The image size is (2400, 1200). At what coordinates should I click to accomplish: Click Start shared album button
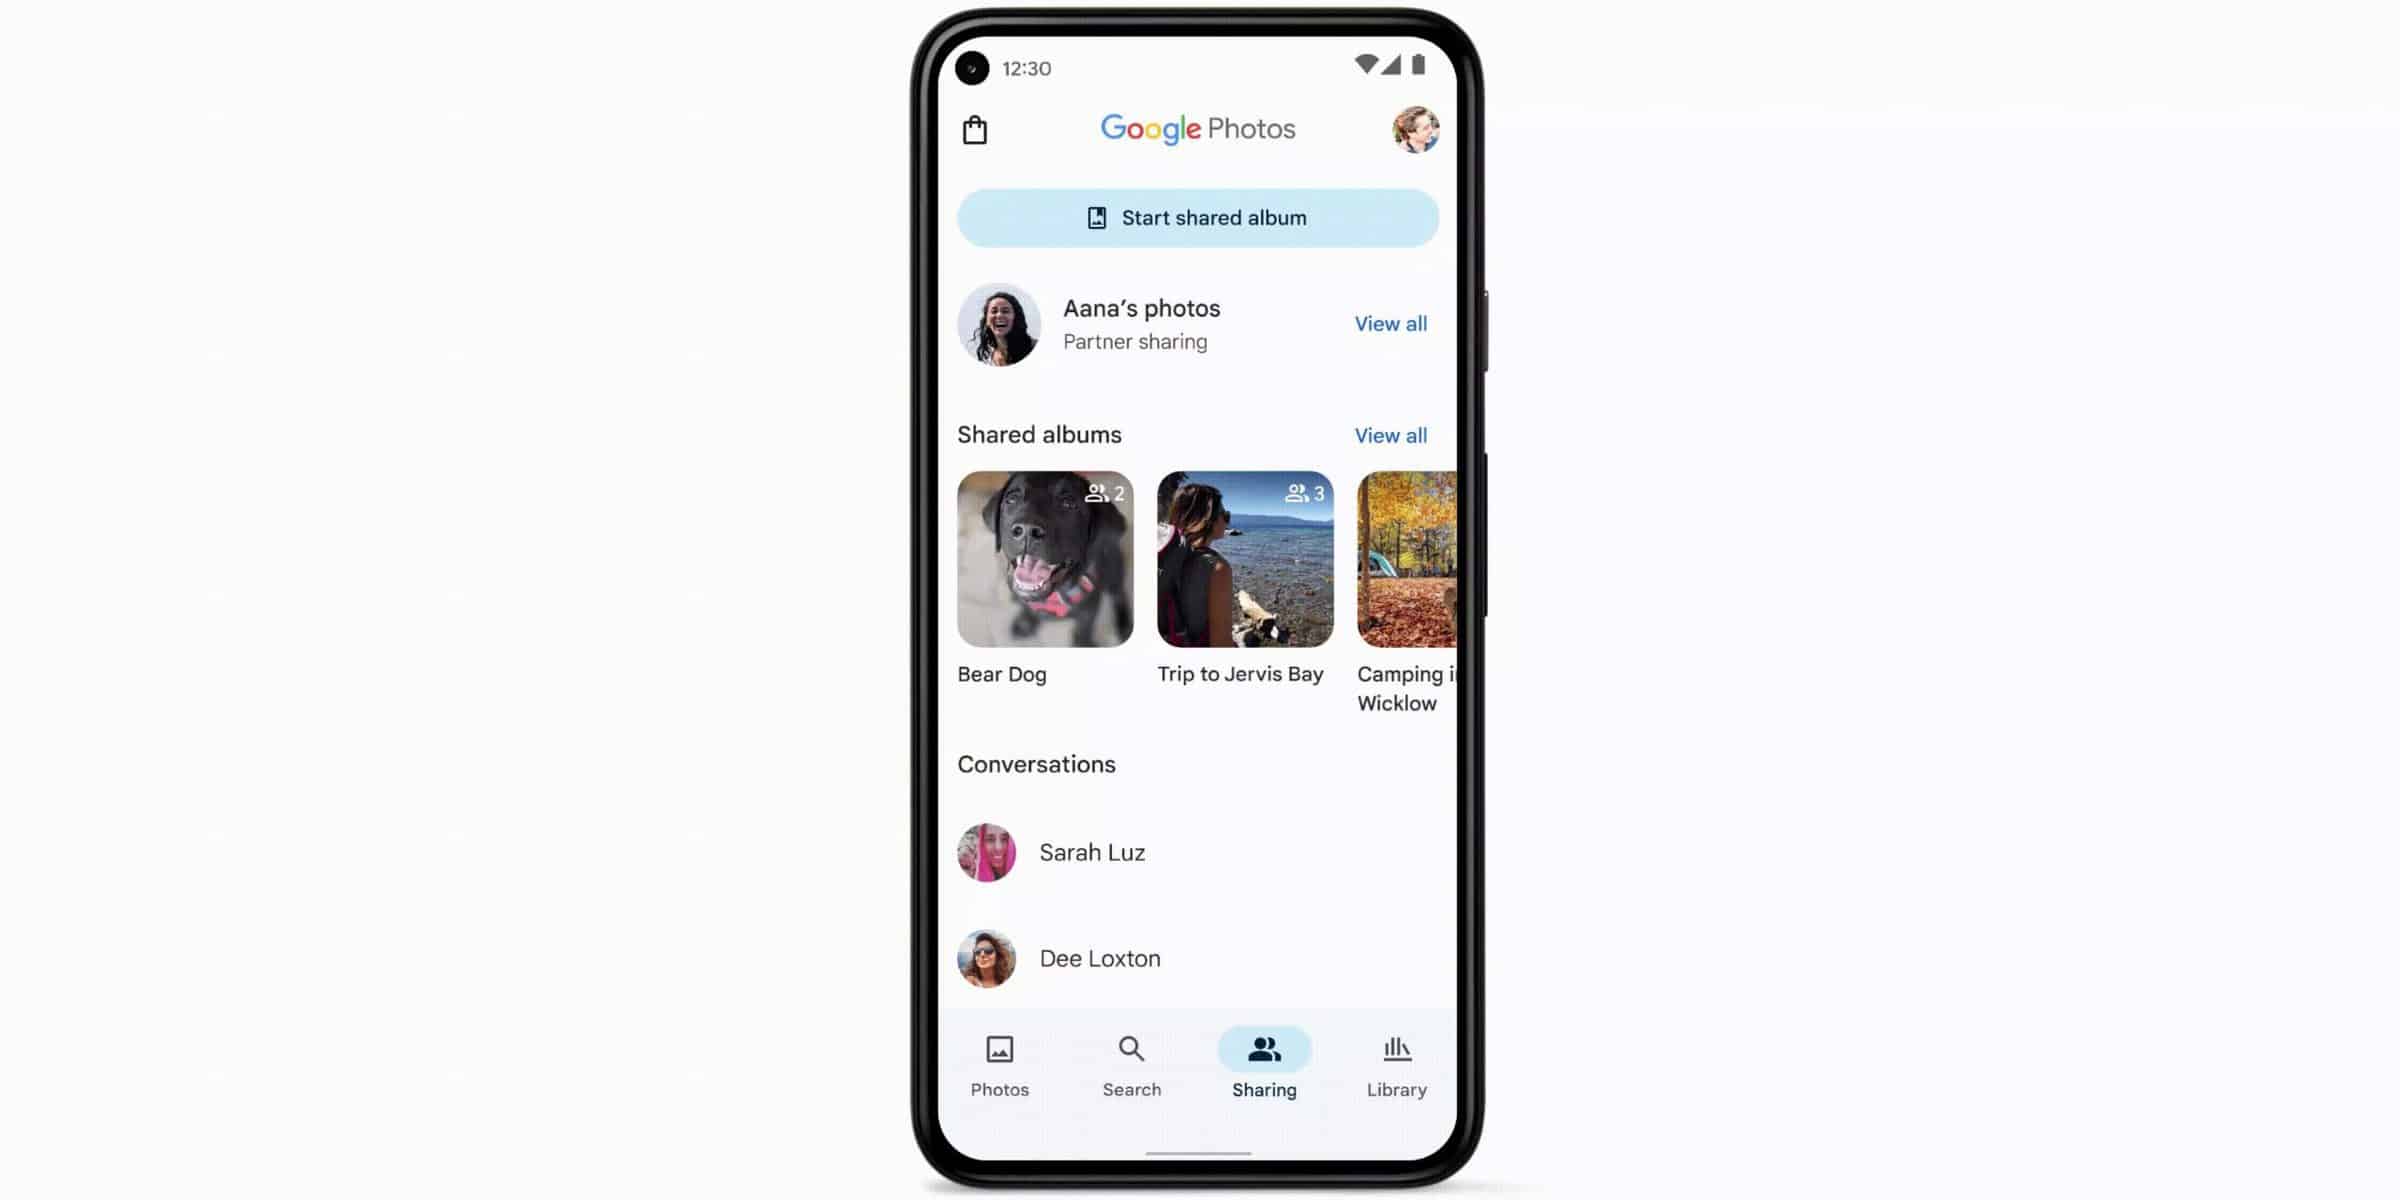[x=1198, y=217]
